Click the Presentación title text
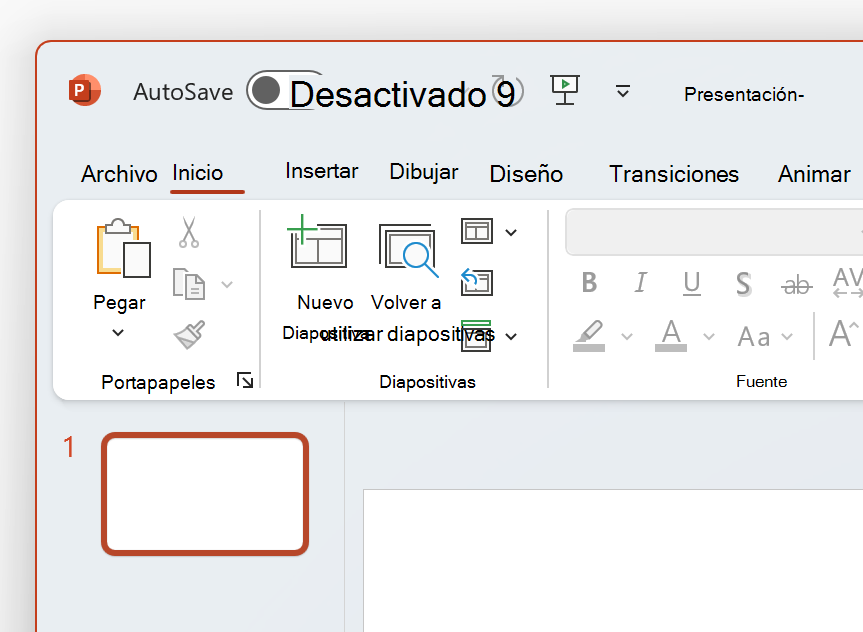 point(744,94)
